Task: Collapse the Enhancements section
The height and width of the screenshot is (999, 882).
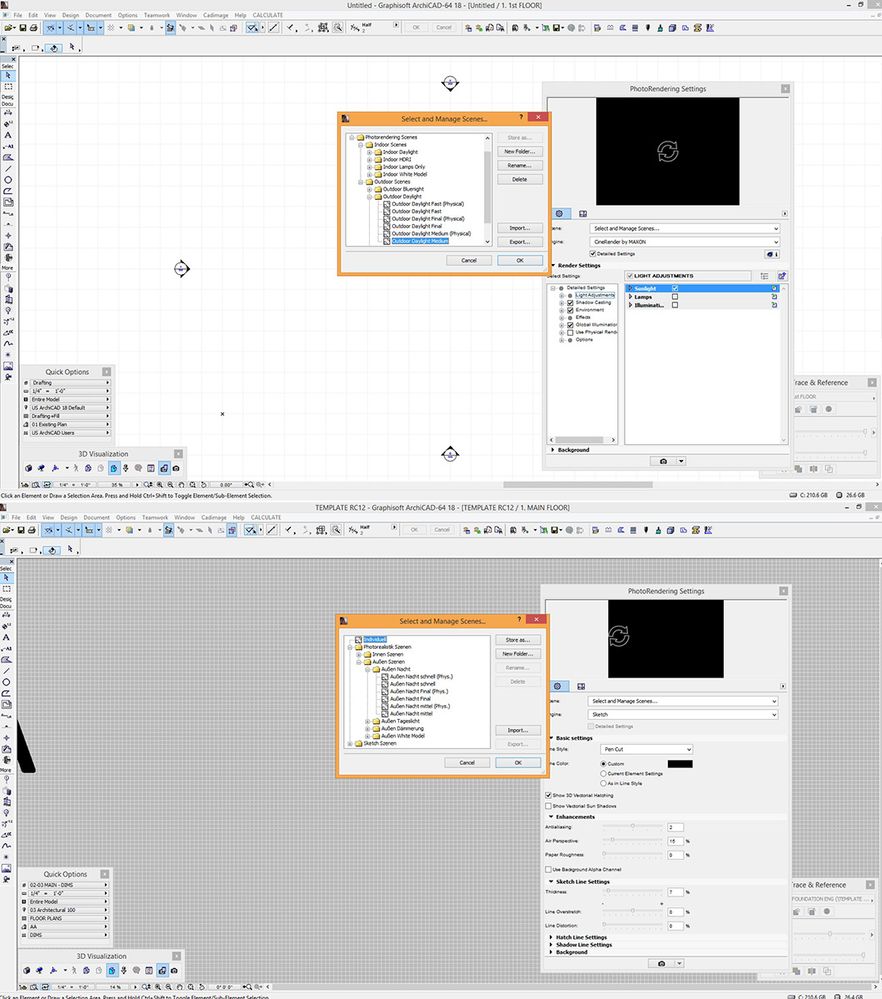Action: [551, 817]
